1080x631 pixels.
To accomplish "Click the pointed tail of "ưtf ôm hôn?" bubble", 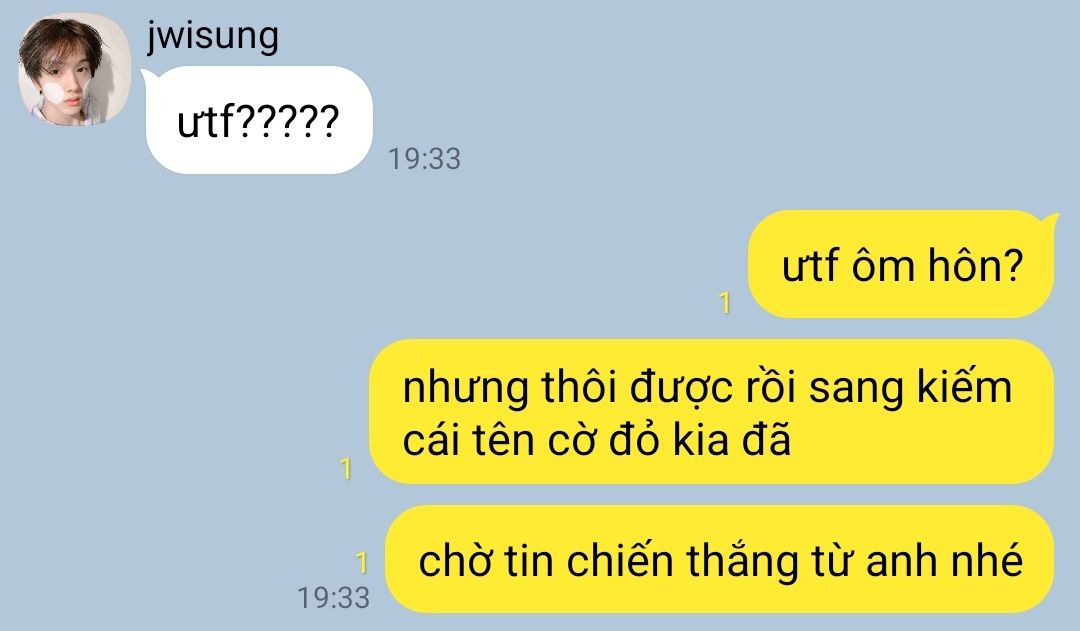I will coord(1050,220).
